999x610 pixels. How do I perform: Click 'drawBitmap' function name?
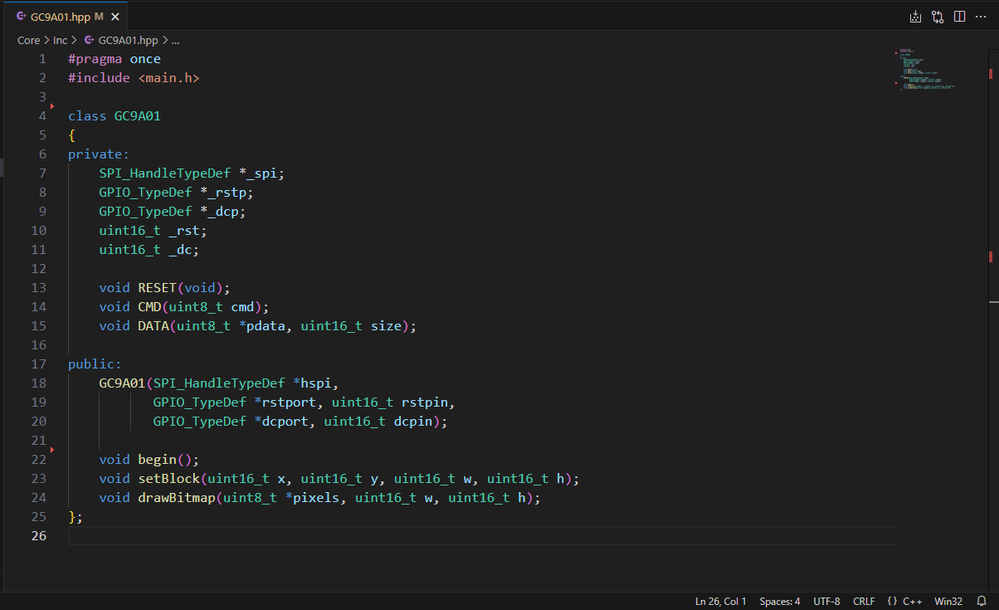tap(176, 498)
